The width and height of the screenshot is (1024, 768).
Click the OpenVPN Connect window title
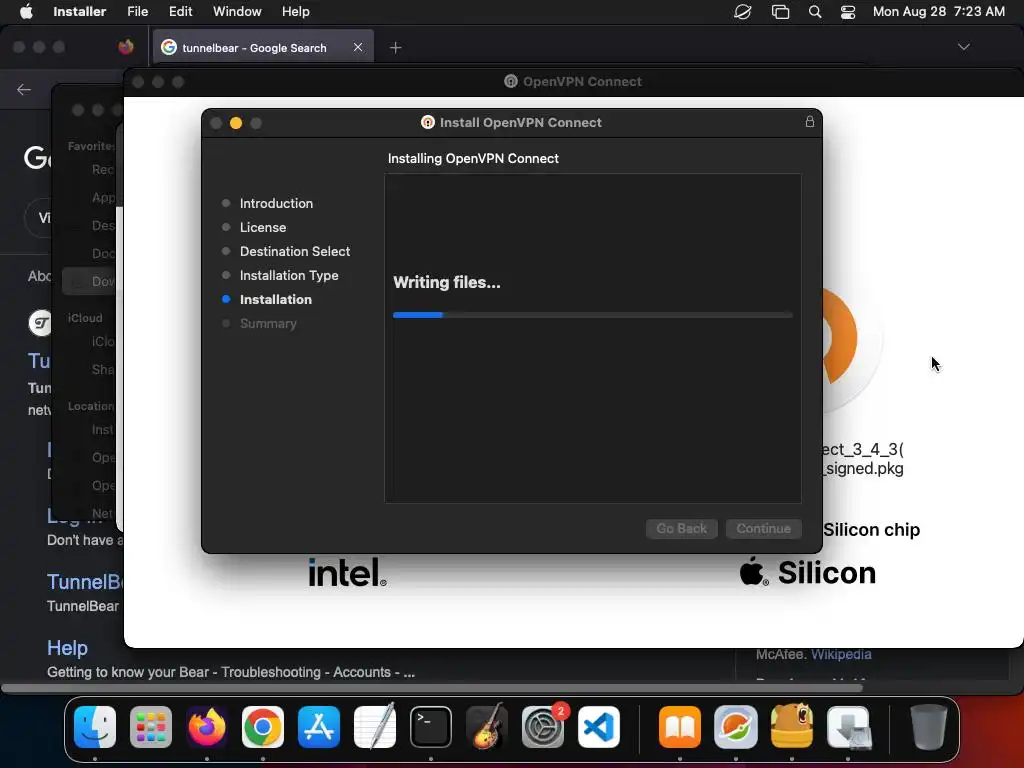point(582,82)
